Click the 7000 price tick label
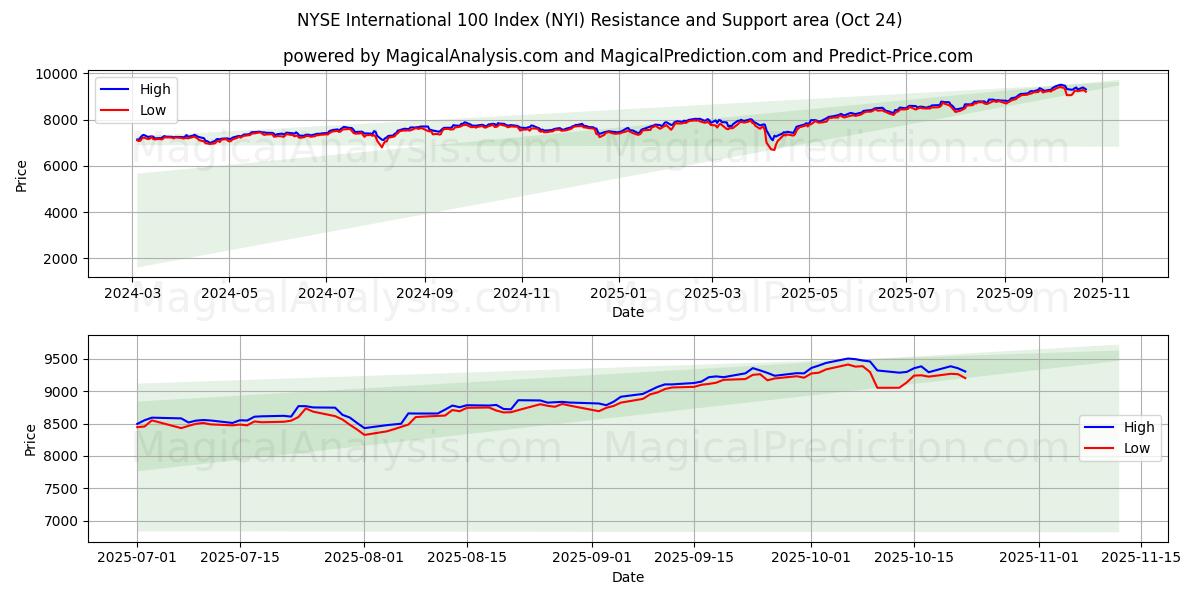 pyautogui.click(x=61, y=522)
